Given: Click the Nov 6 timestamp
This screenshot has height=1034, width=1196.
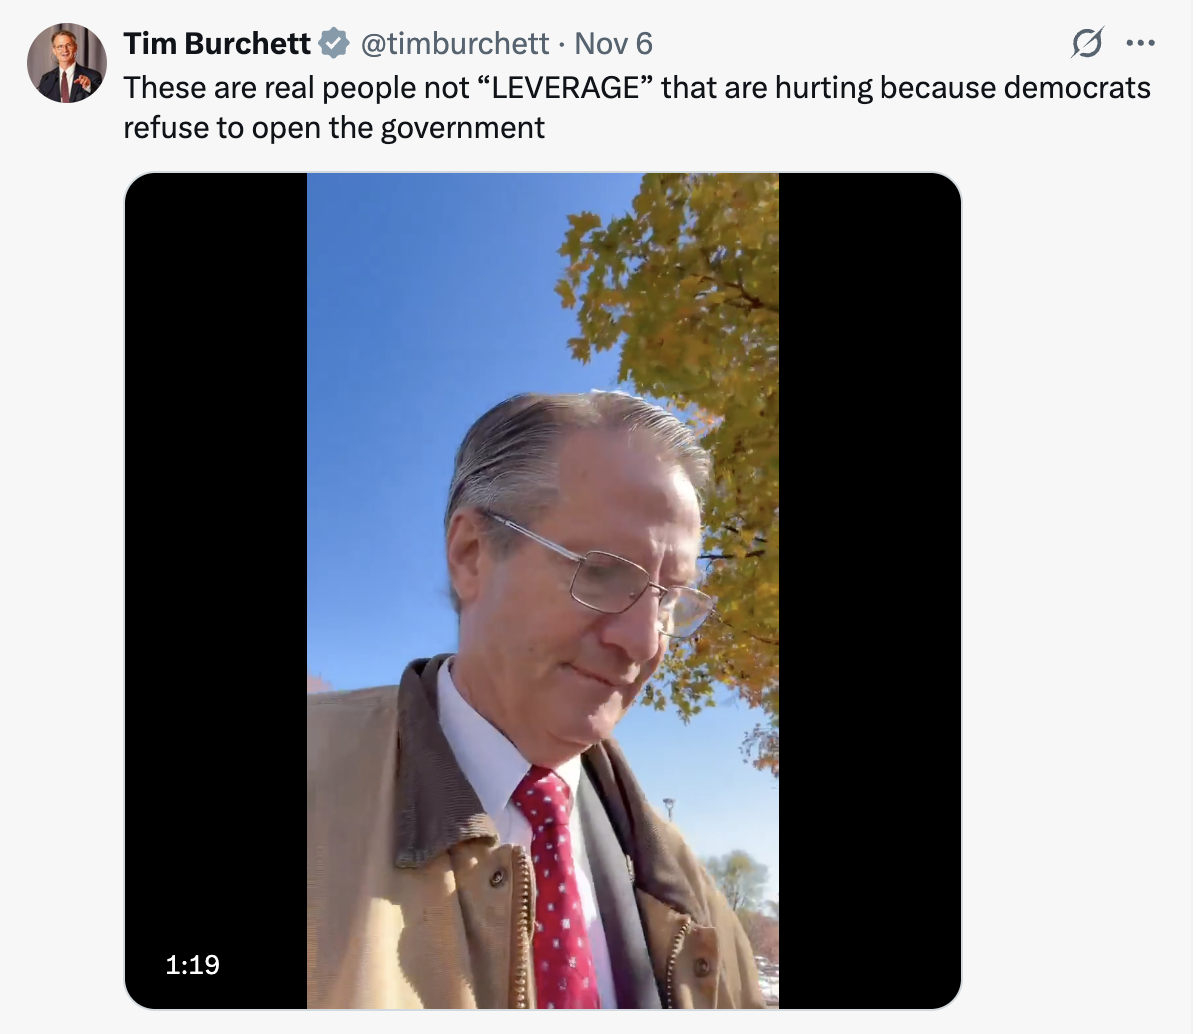Looking at the screenshot, I should coord(613,44).
